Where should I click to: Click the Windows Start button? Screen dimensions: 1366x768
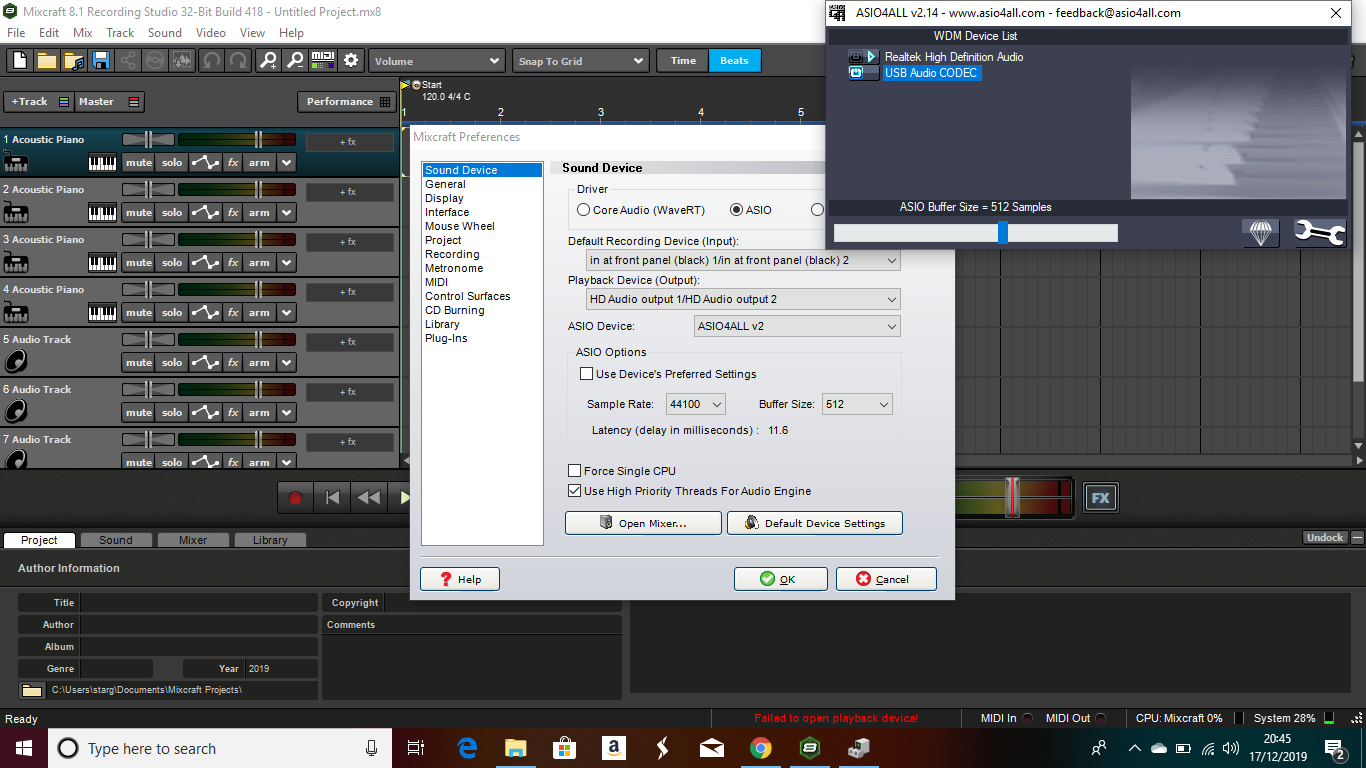point(23,748)
